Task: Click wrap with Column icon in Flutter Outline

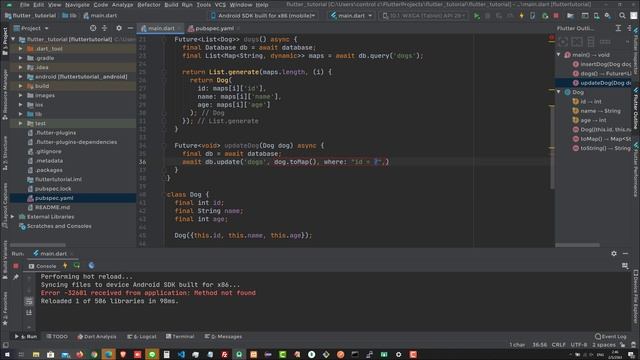Action: (x=591, y=42)
